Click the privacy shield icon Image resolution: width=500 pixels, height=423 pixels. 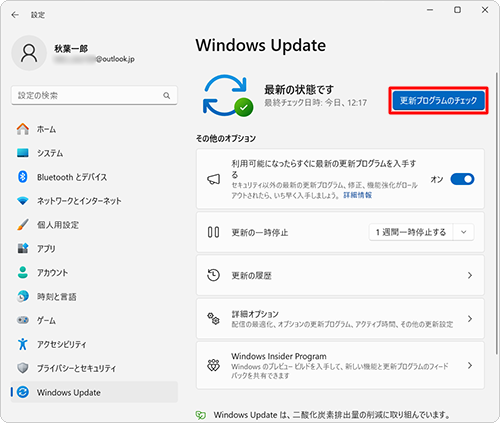click(23, 368)
